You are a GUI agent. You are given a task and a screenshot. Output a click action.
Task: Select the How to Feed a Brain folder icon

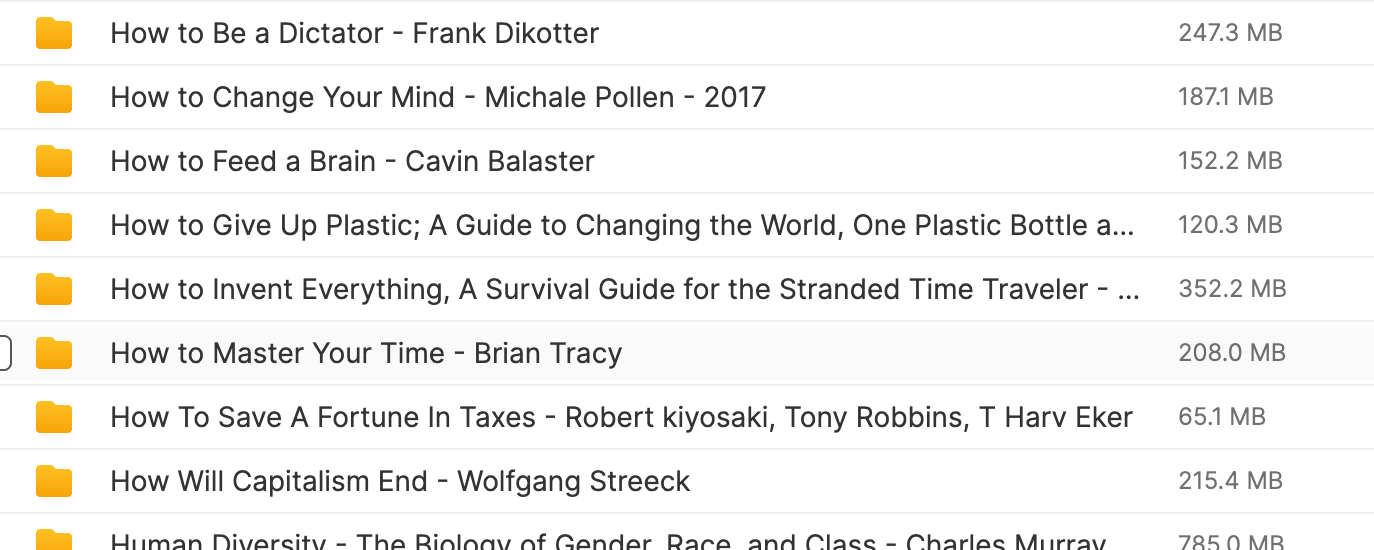[54, 161]
